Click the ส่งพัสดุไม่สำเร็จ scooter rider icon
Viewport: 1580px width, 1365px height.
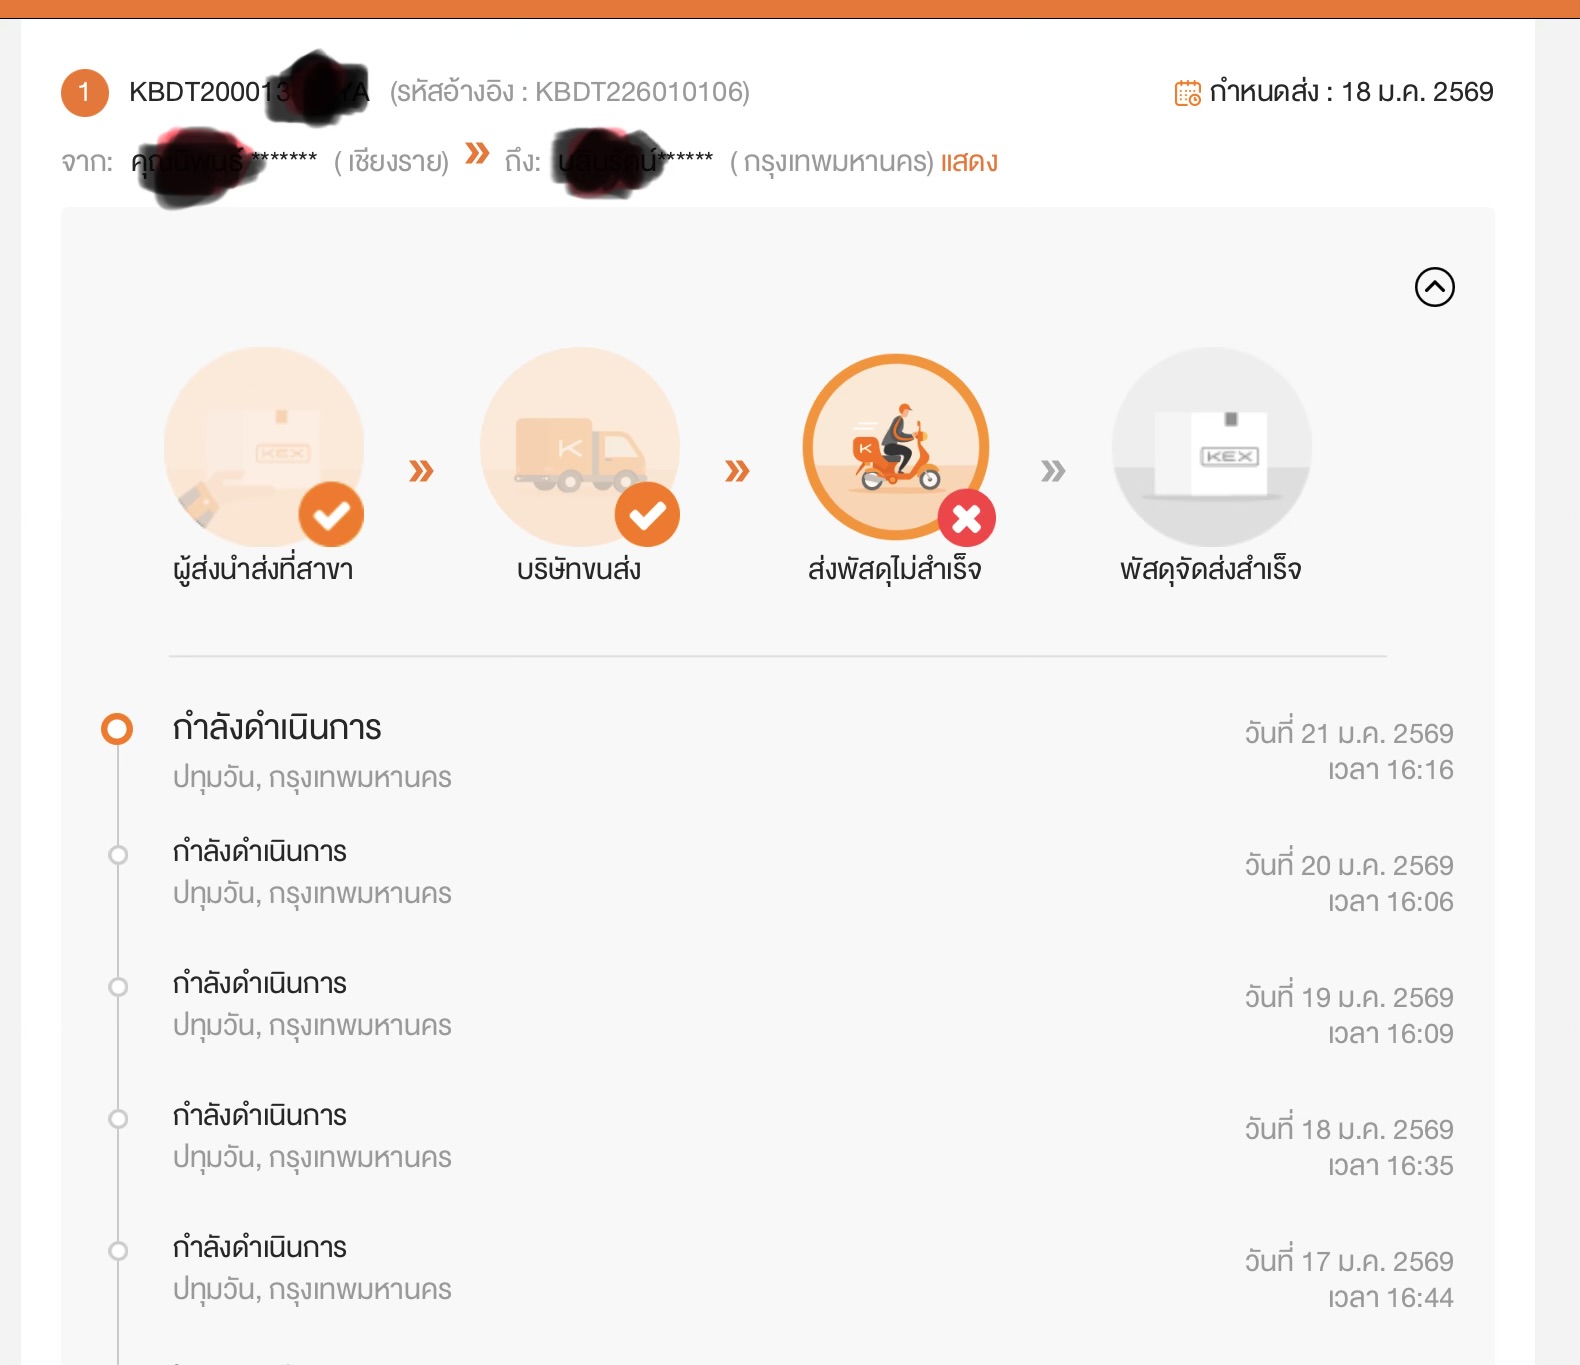(x=896, y=447)
